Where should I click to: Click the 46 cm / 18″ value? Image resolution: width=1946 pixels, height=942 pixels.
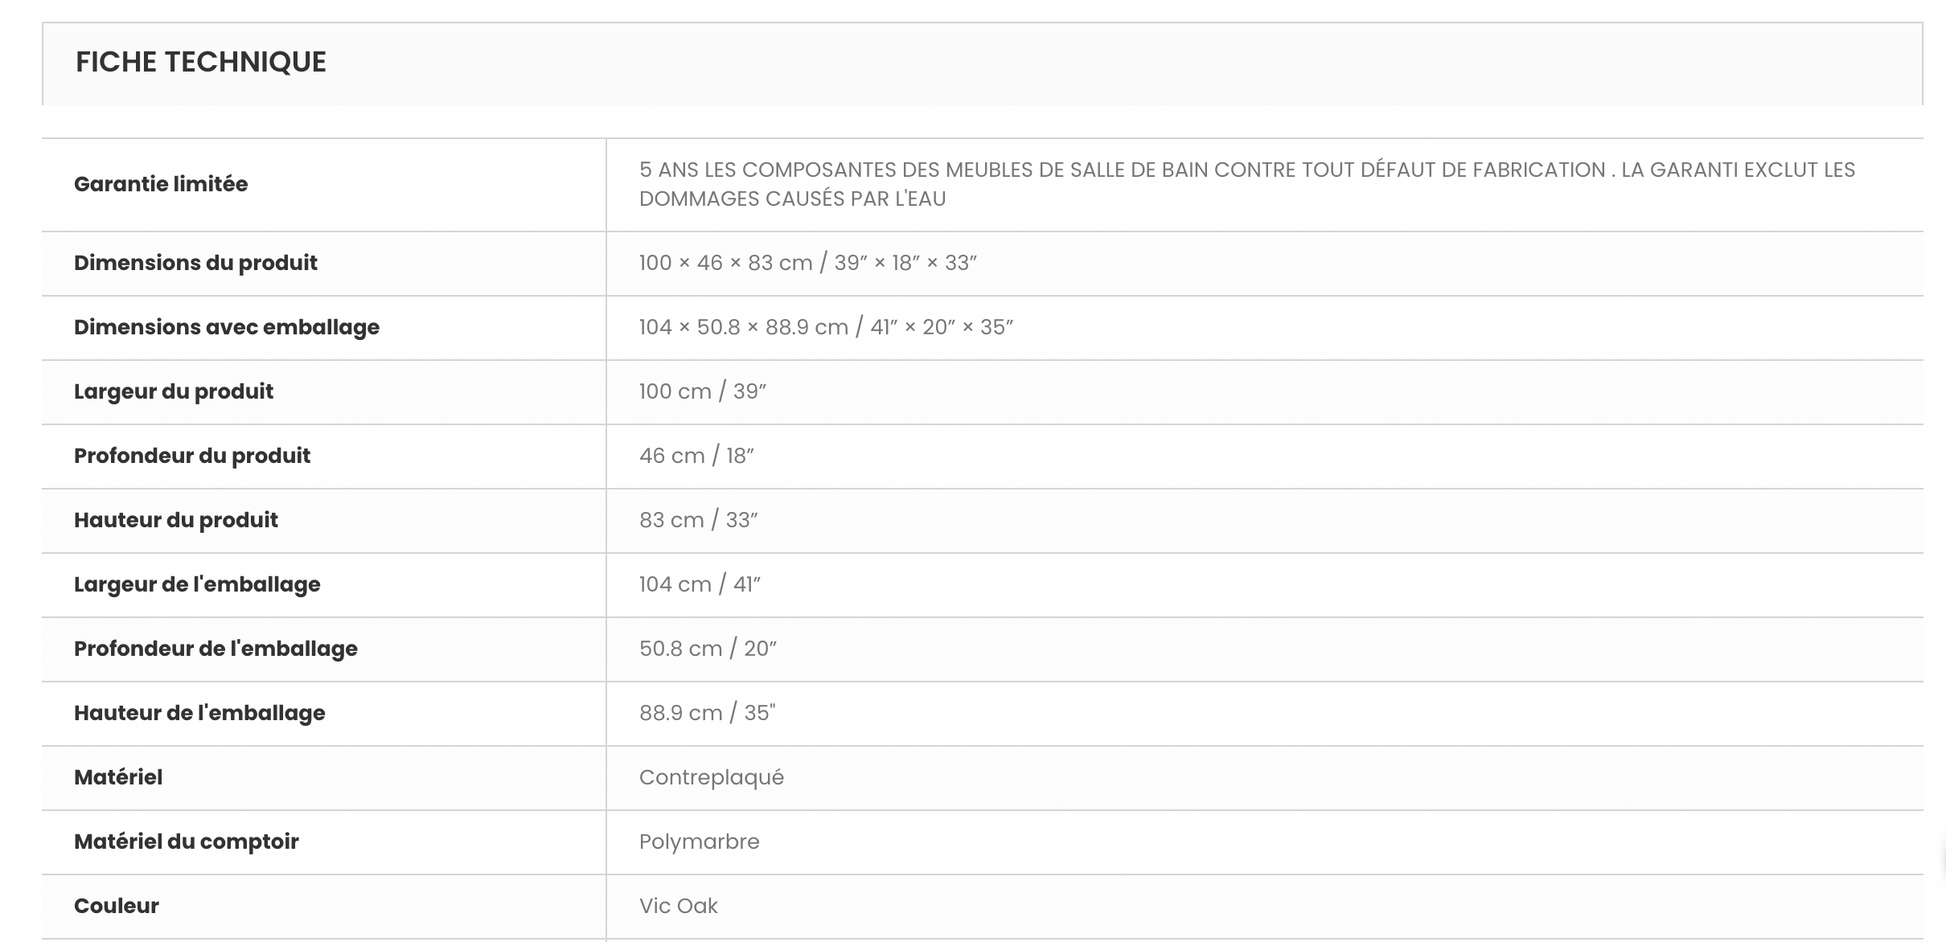pos(697,456)
